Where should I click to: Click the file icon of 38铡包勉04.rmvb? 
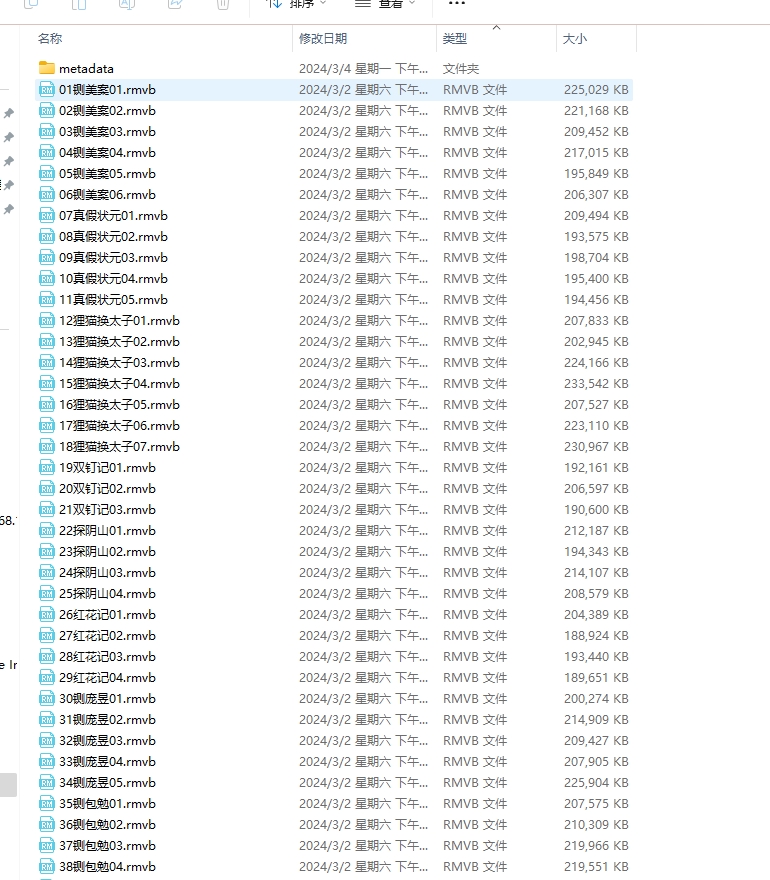(x=47, y=867)
